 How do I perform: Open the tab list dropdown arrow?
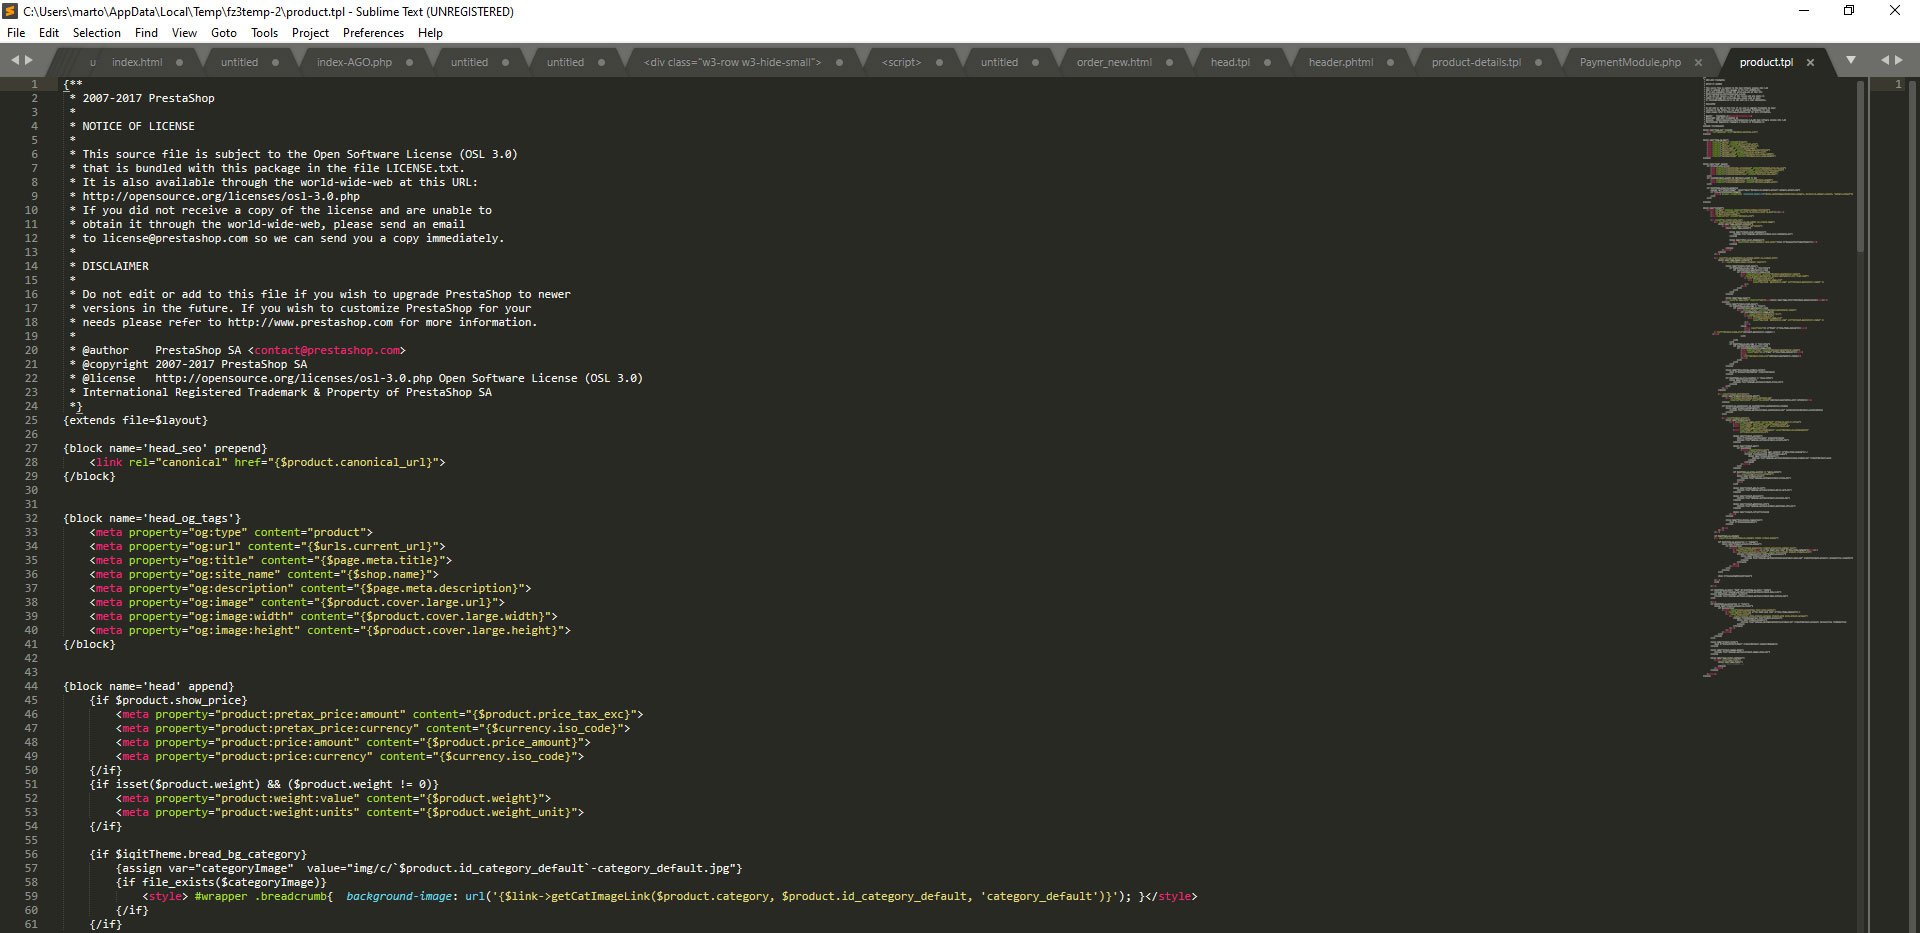point(1851,60)
